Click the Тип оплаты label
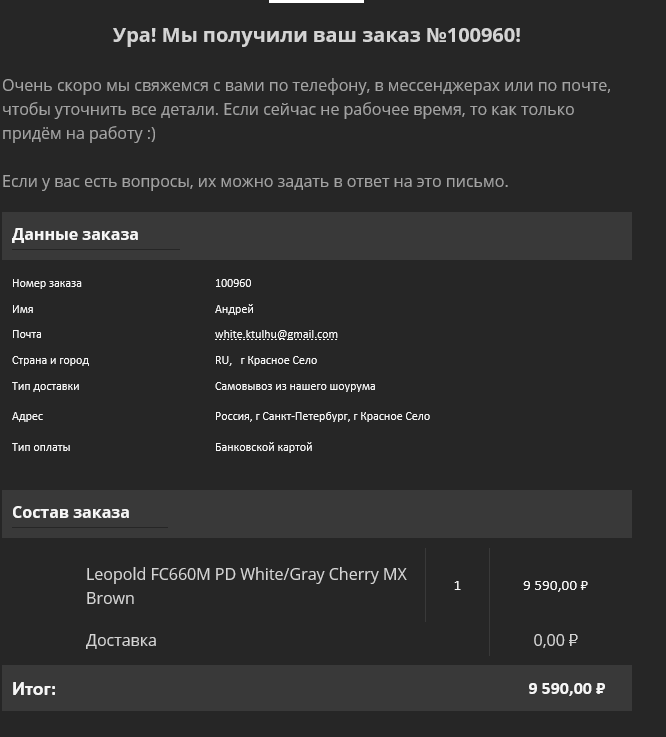The image size is (666, 737). point(41,448)
